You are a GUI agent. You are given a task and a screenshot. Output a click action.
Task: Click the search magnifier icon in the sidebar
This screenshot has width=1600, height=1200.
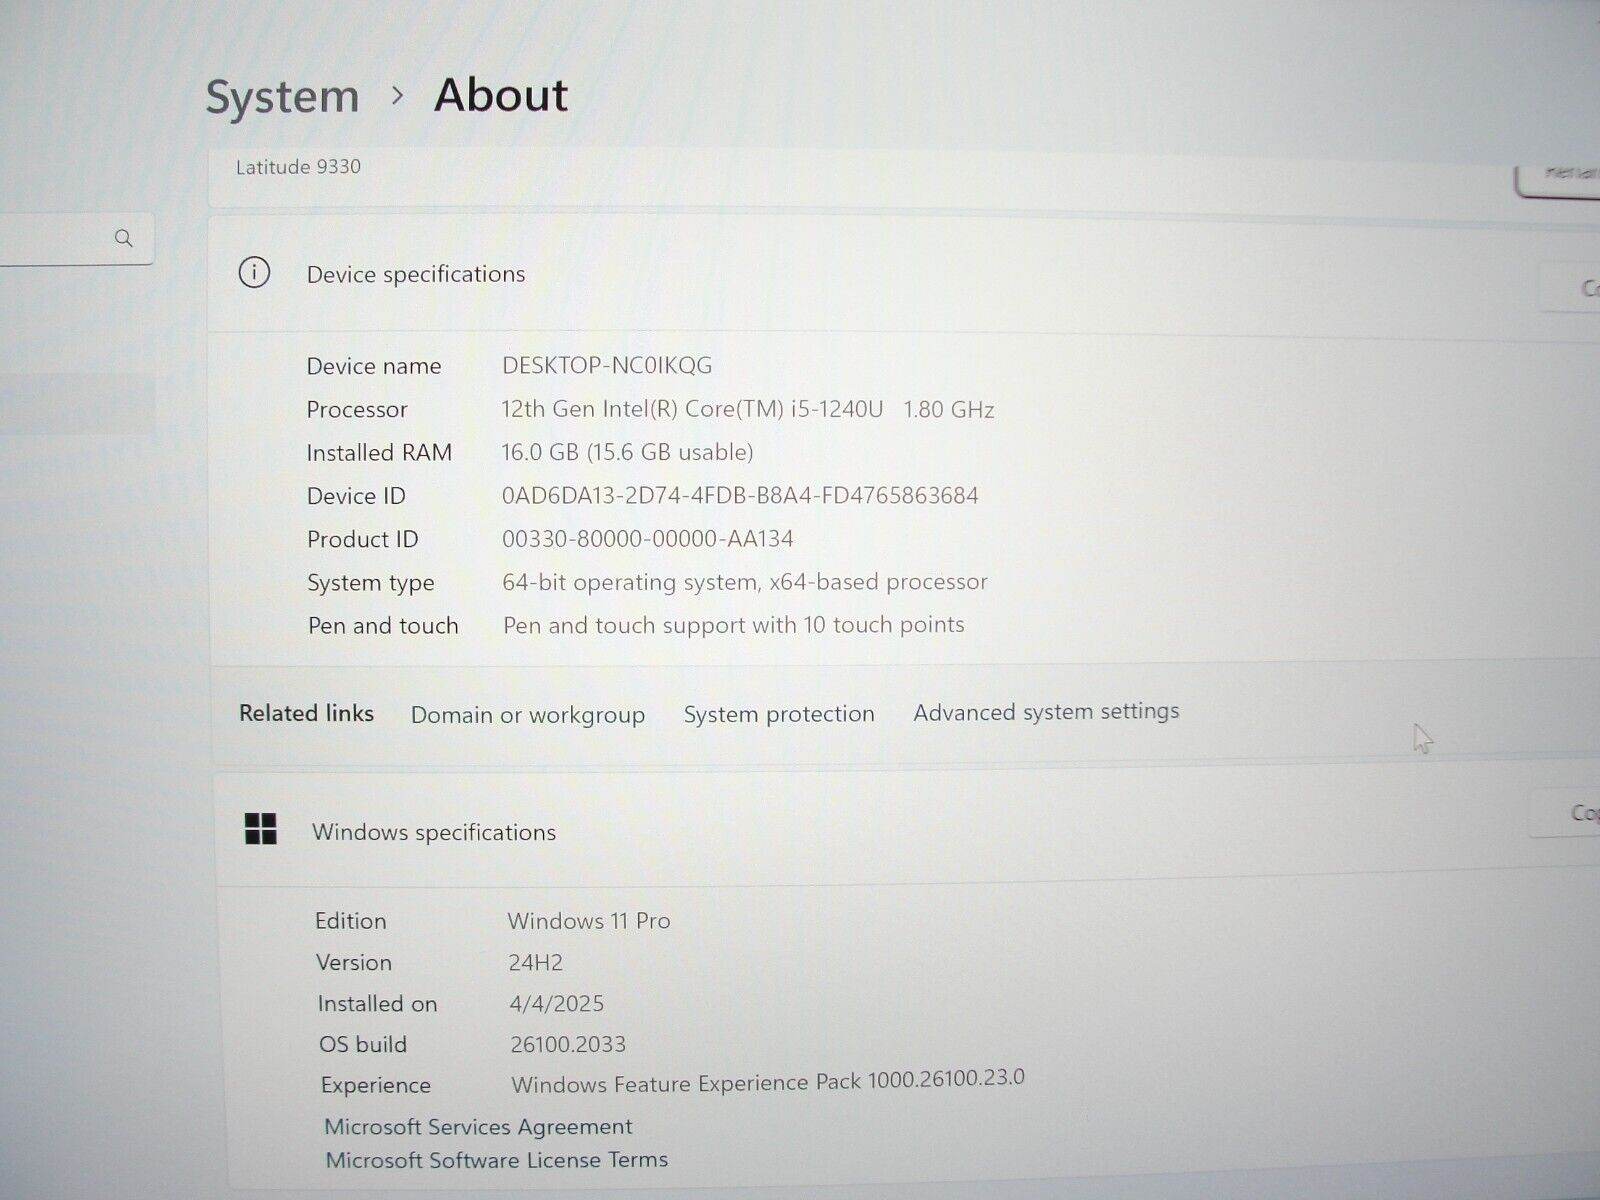[x=124, y=238]
